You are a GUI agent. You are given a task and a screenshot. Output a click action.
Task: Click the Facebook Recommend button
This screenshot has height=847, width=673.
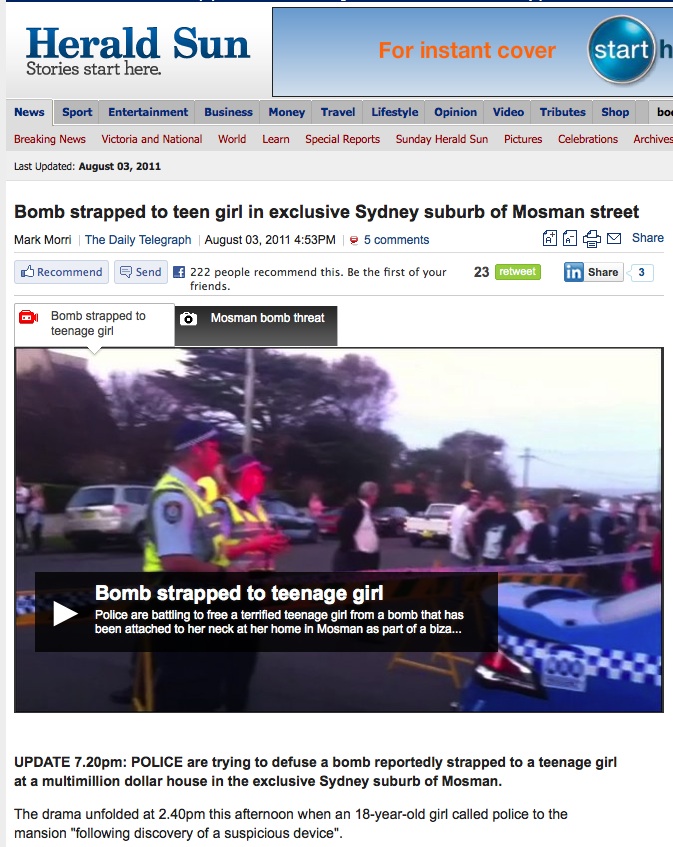[61, 272]
